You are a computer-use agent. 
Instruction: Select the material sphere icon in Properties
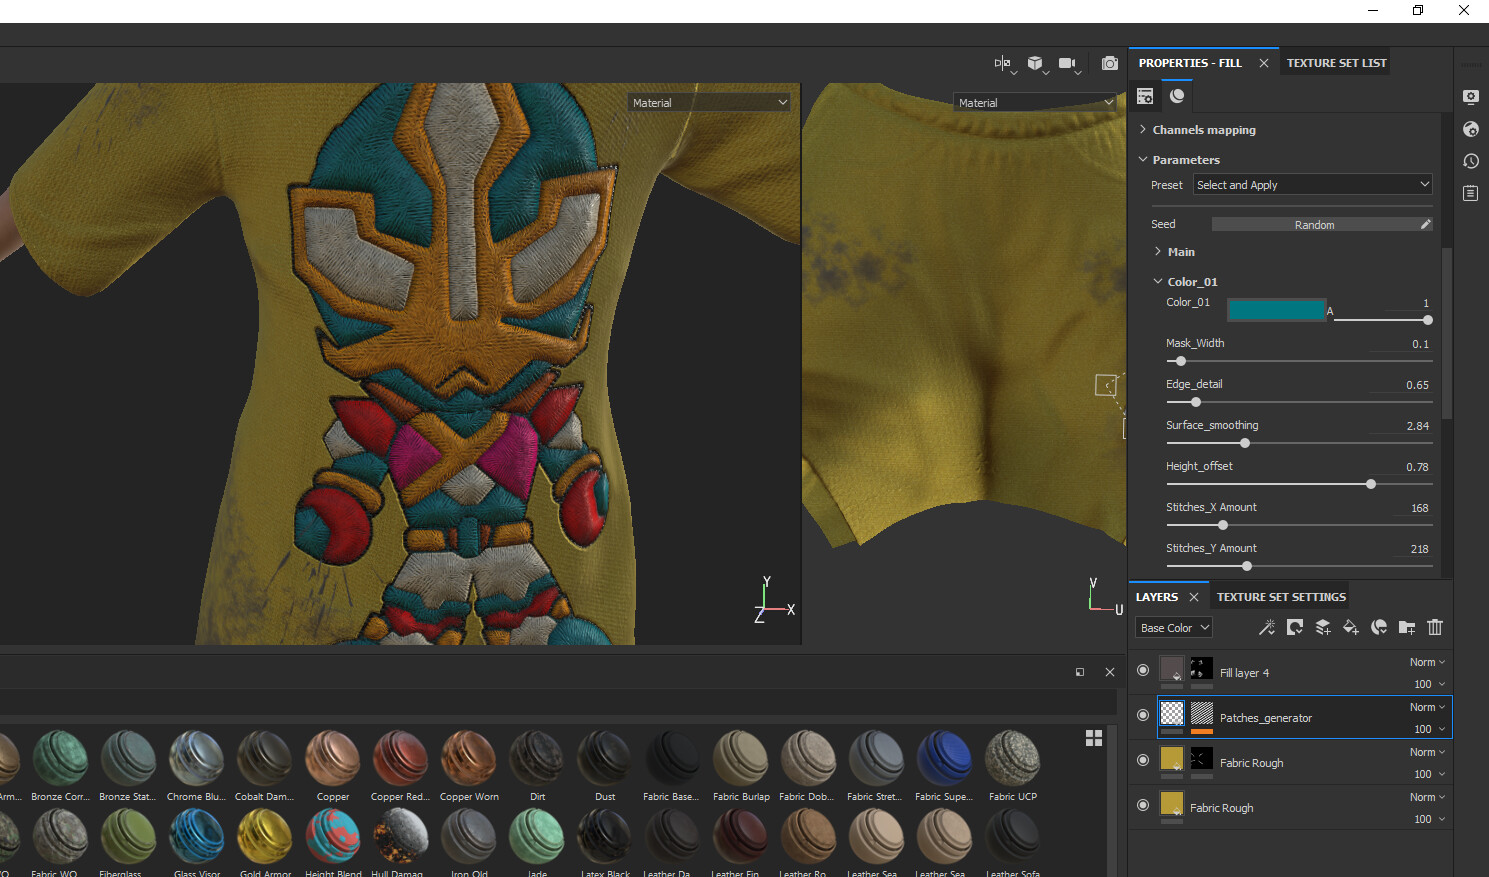[1177, 96]
